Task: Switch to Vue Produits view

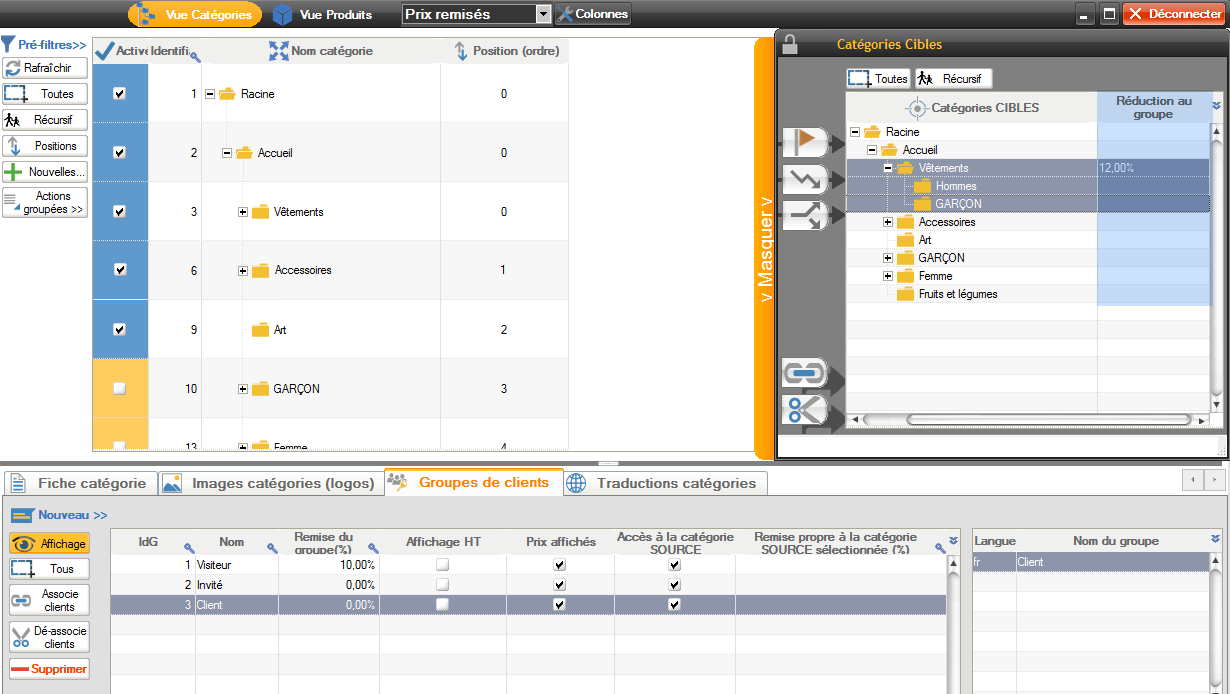Action: pos(323,15)
